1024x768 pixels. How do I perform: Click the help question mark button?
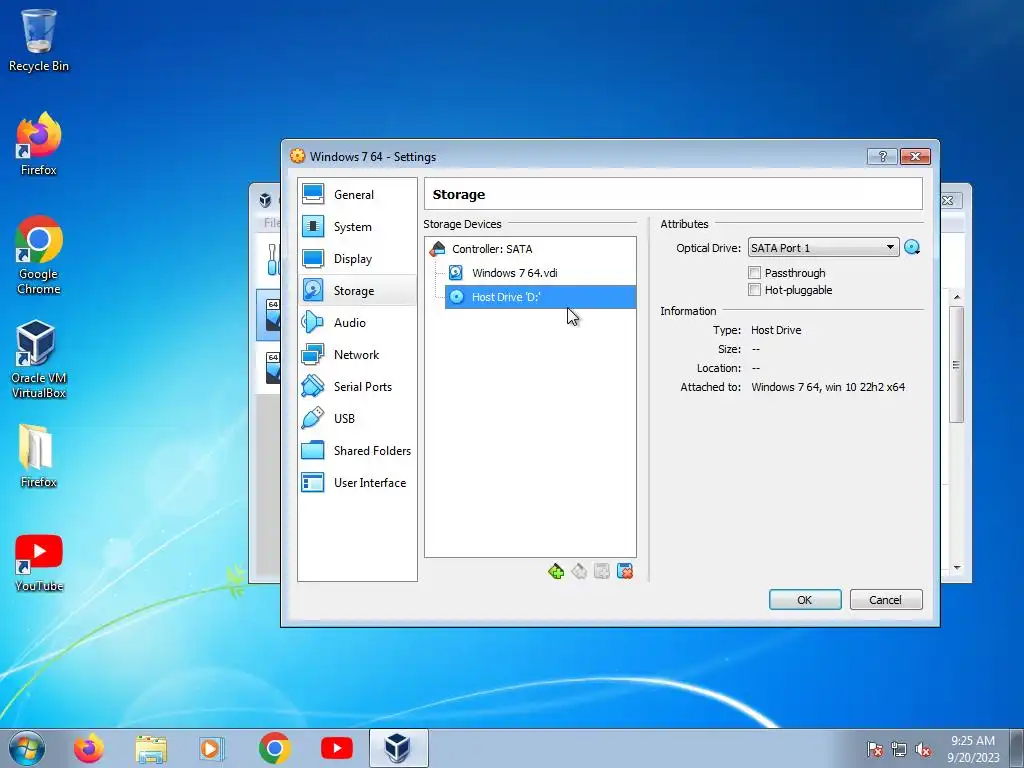[x=882, y=156]
